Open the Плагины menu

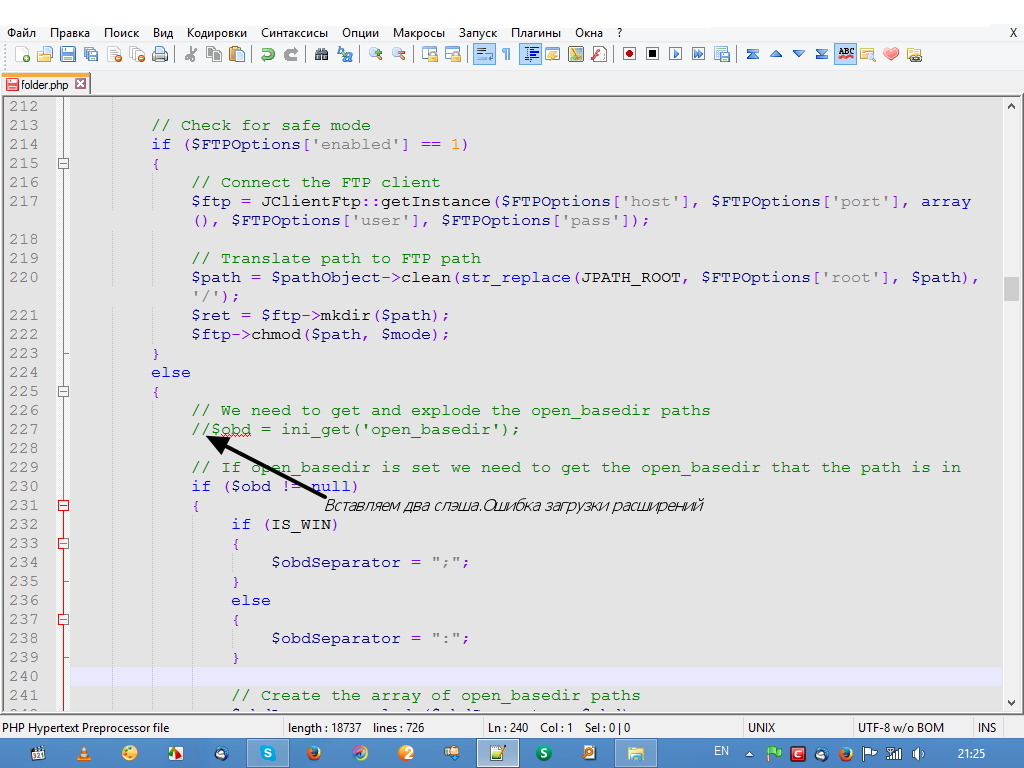coord(536,33)
